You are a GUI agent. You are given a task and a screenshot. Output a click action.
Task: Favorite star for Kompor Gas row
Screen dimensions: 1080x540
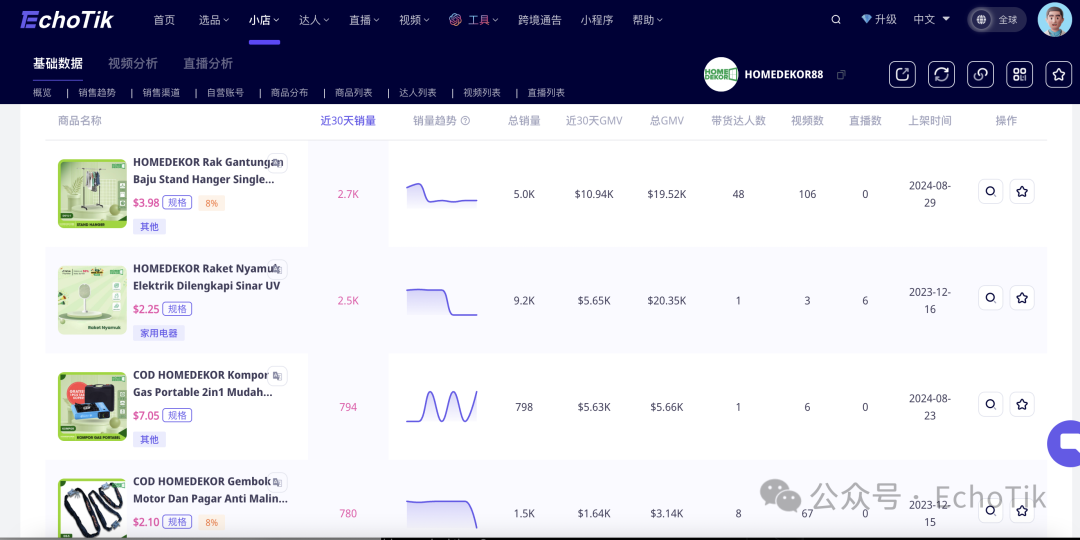point(1022,404)
